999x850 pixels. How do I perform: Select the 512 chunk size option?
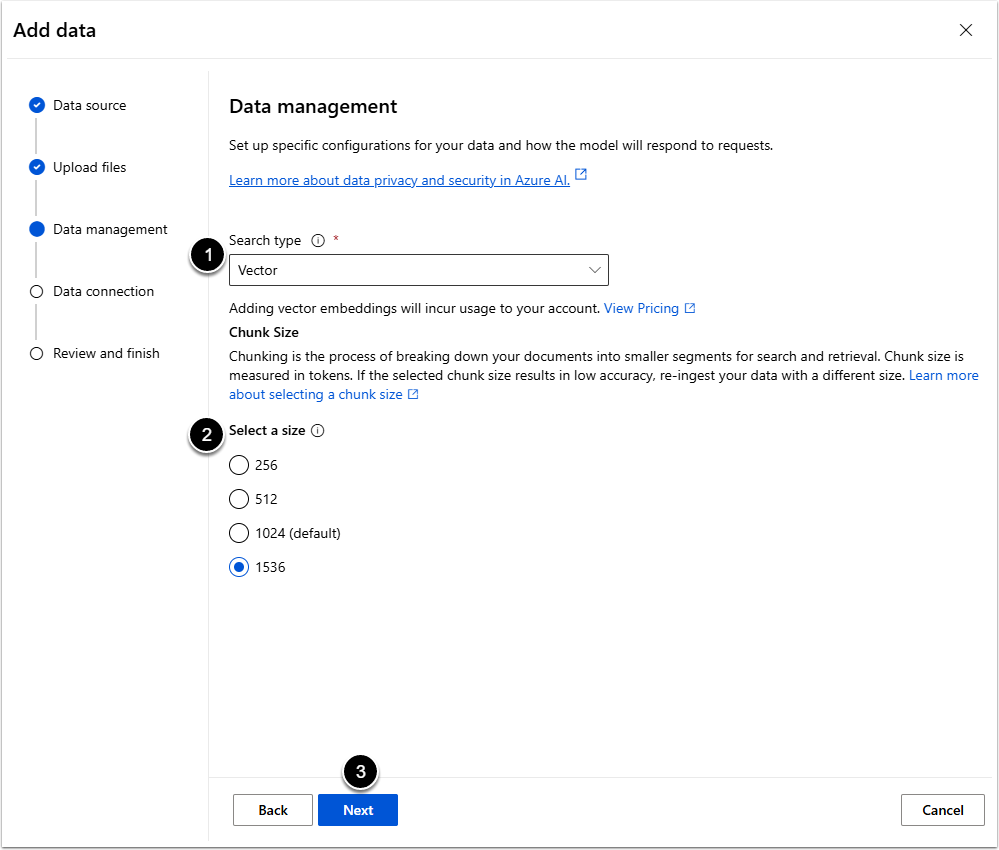click(x=239, y=499)
